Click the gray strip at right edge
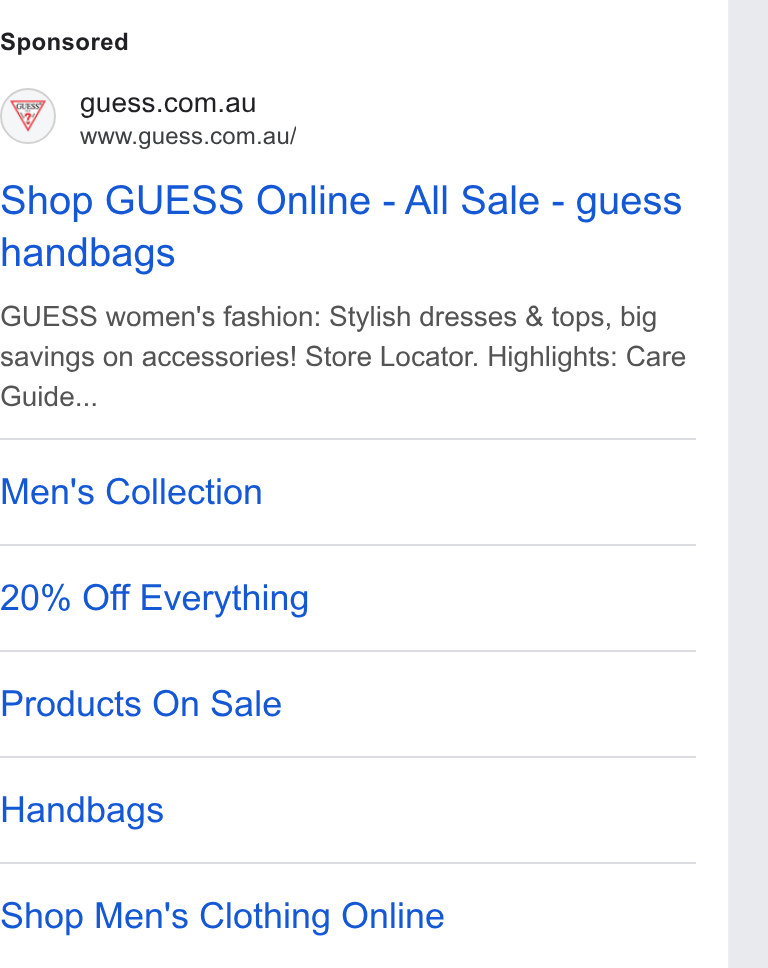This screenshot has width=768, height=968. pos(748,484)
